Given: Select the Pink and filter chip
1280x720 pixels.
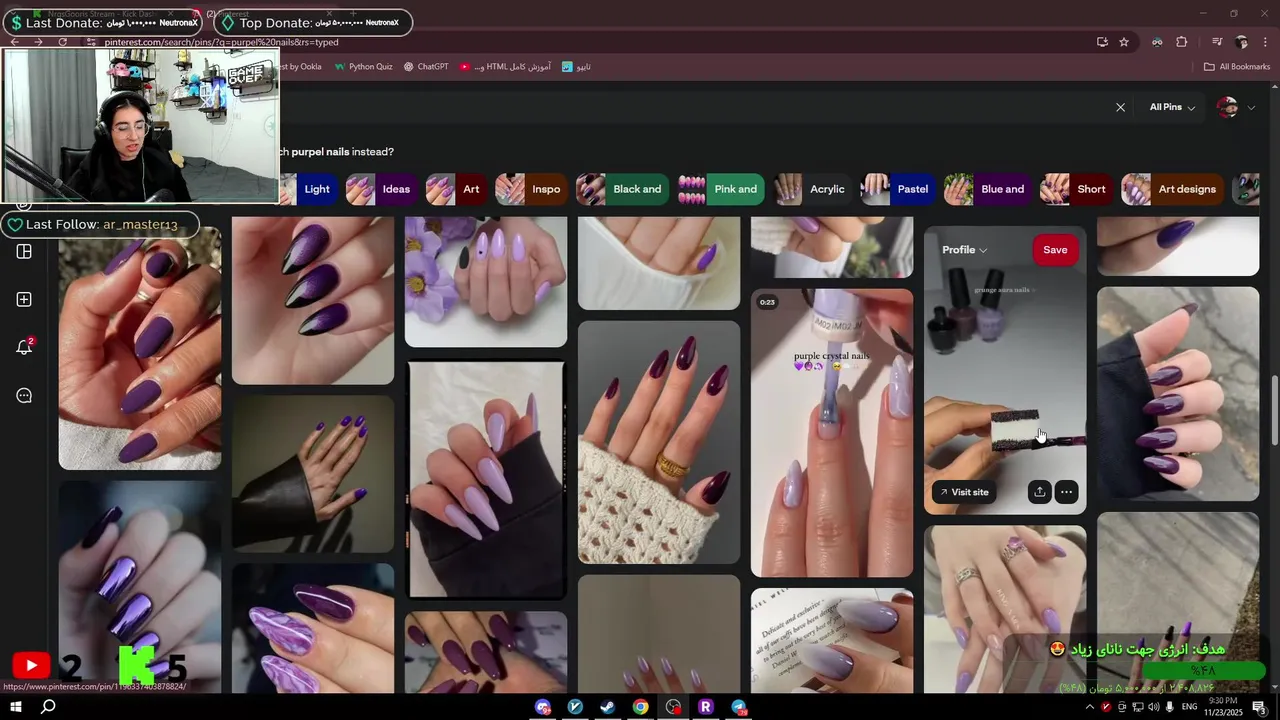Looking at the screenshot, I should pos(721,189).
